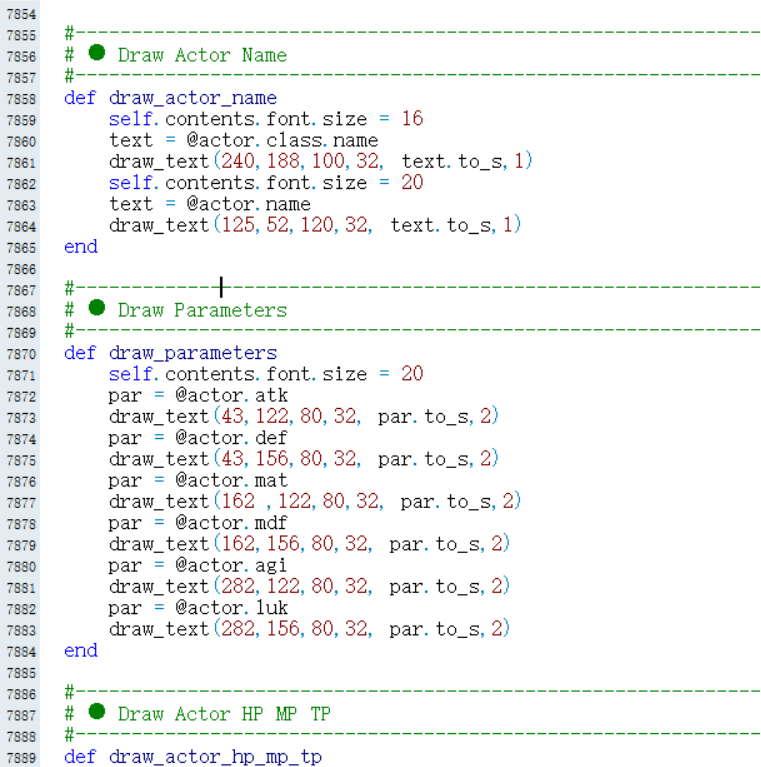The height and width of the screenshot is (767, 761).
Task: Click 'def draw_parameters' definition
Action: click(x=170, y=353)
